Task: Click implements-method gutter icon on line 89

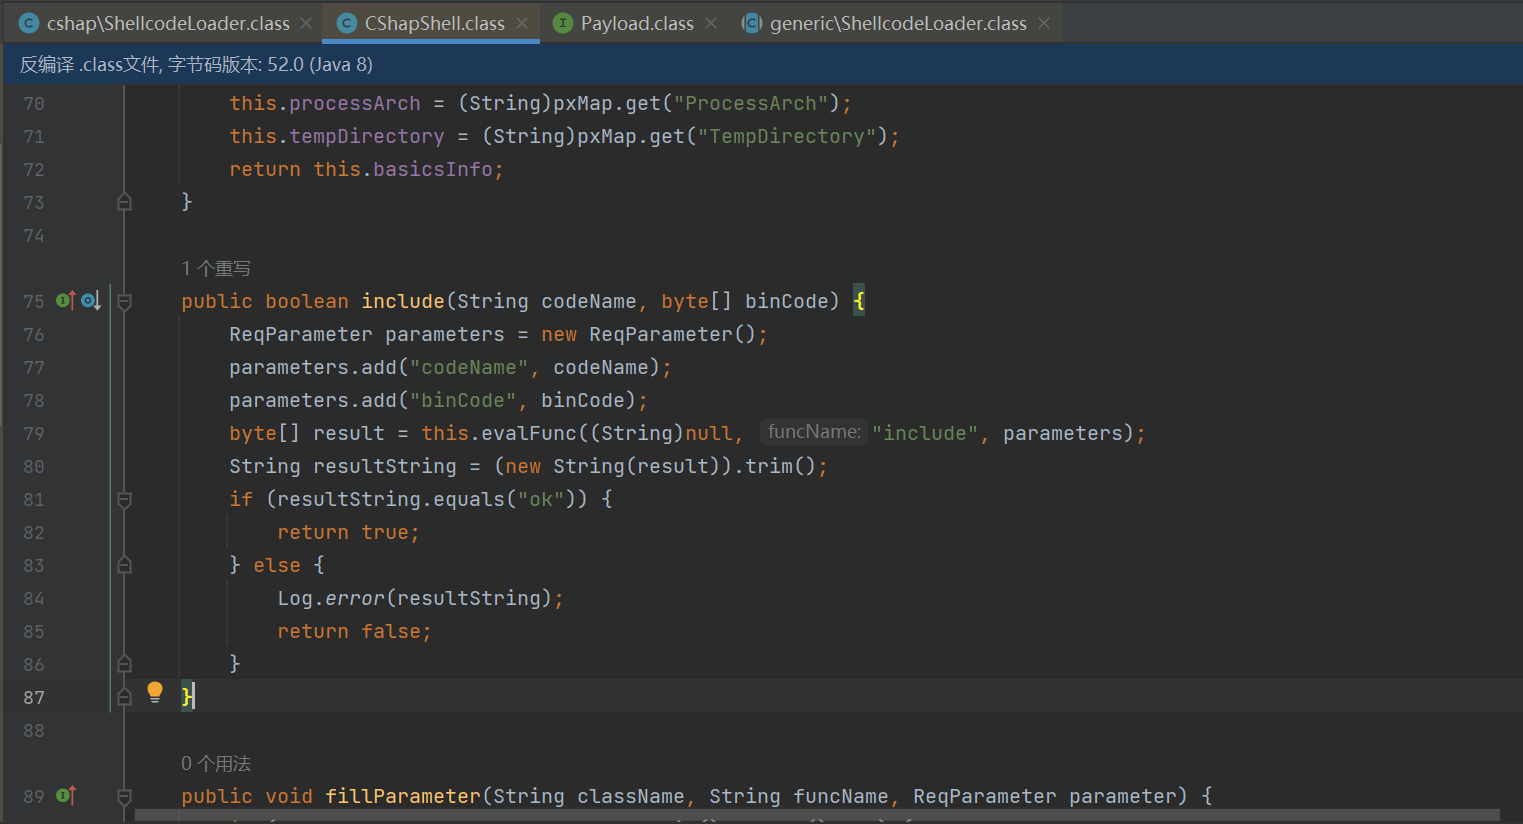Action: tap(66, 795)
